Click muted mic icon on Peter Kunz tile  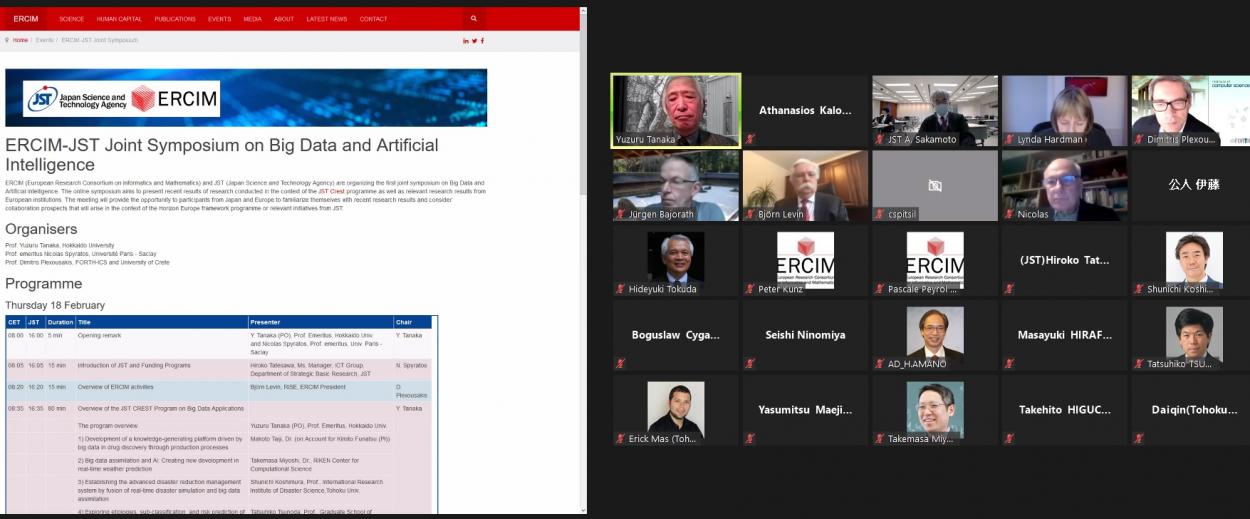point(750,289)
